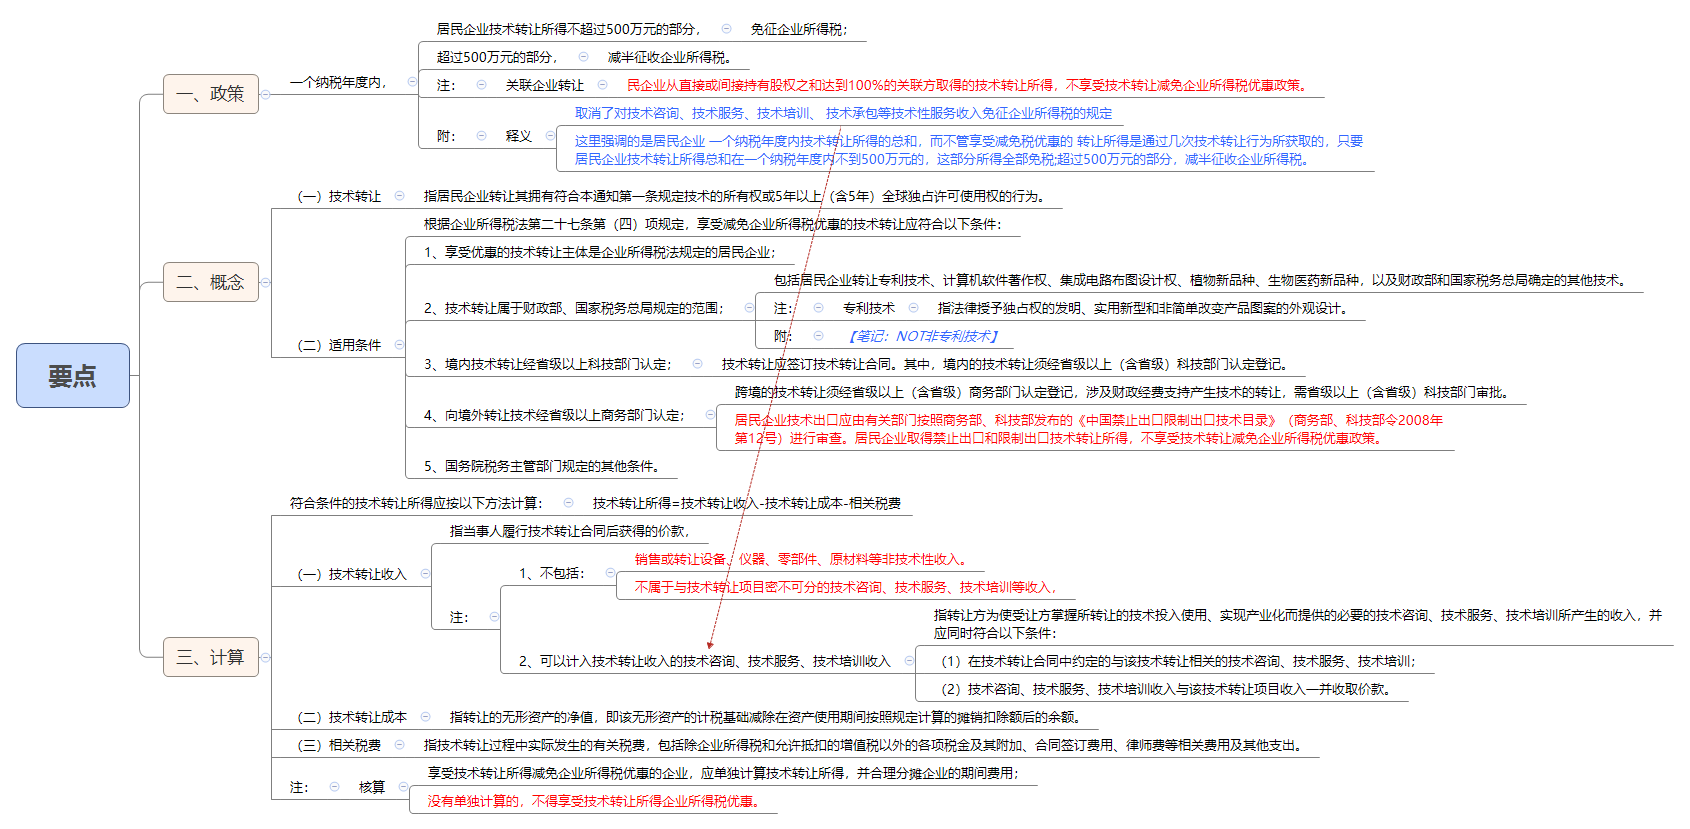Collapse the (一) 技术转让收入 subtree toggle
The image size is (1690, 829).
[425, 574]
